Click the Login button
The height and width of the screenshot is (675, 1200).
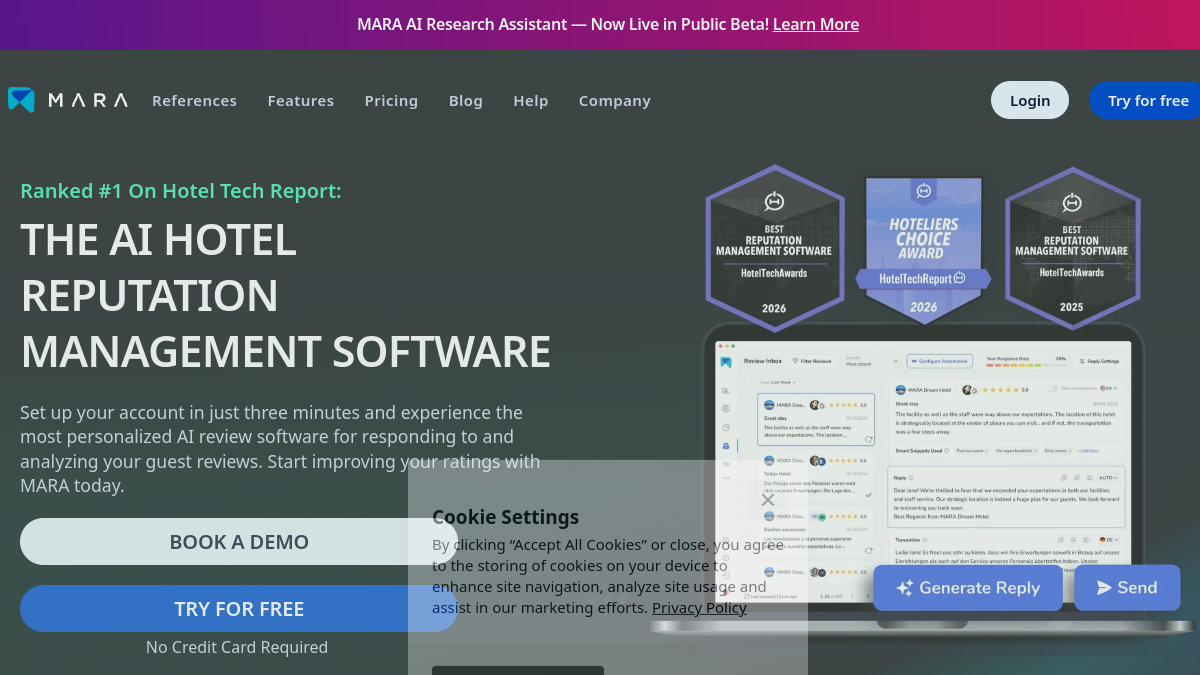coord(1030,100)
